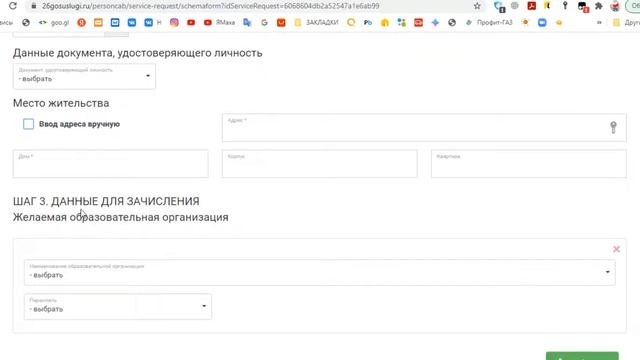Click the key-shaped extension icon in toolbar
Image resolution: width=640 pixels, height=360 pixels.
(565, 6)
